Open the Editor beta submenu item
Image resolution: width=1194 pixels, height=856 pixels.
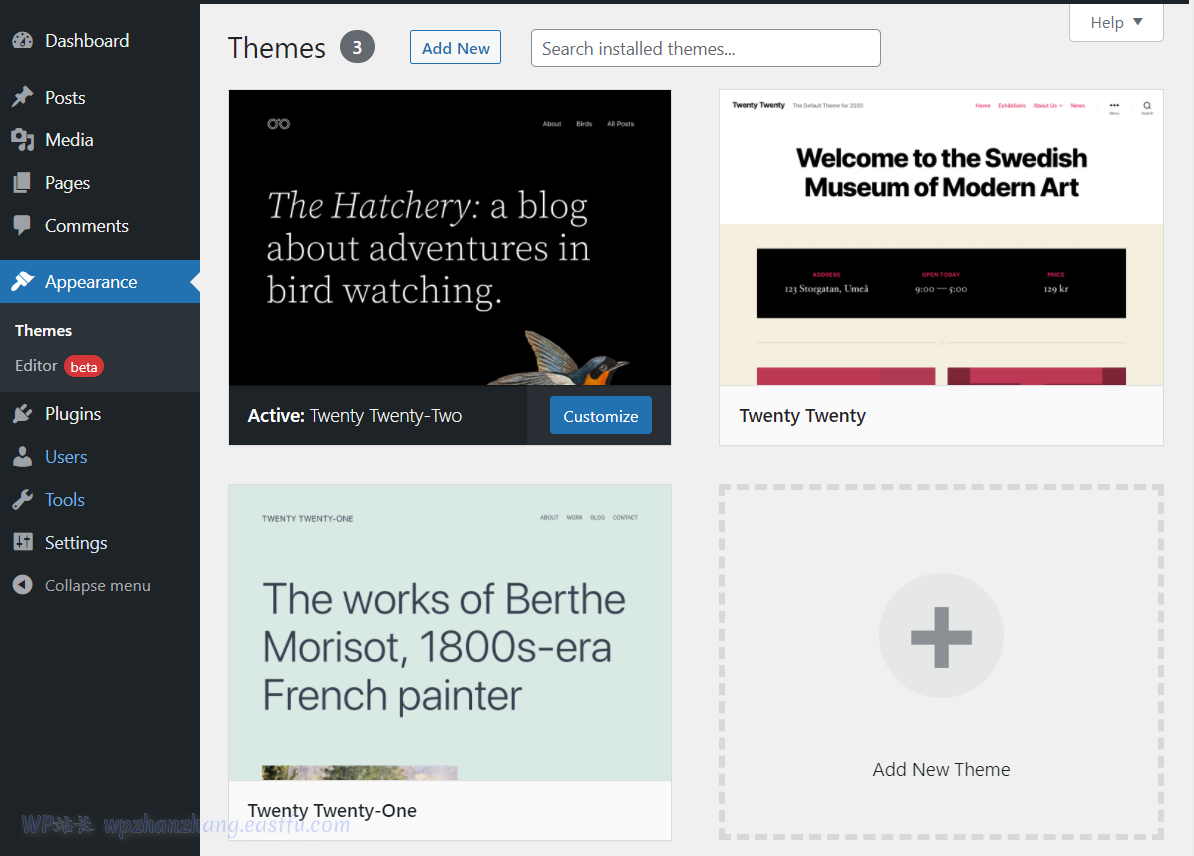pos(59,366)
